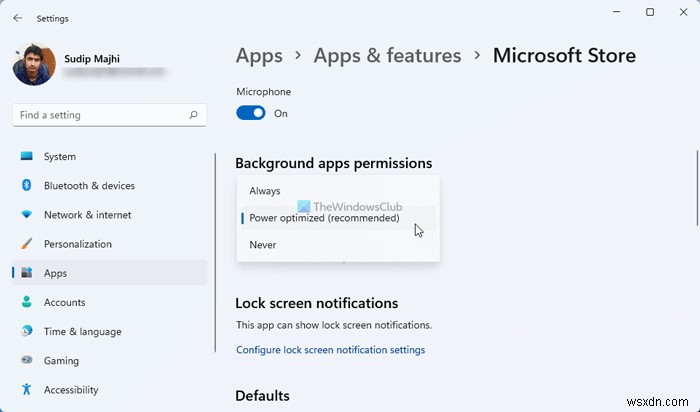Minimize the Settings window

click(x=617, y=12)
